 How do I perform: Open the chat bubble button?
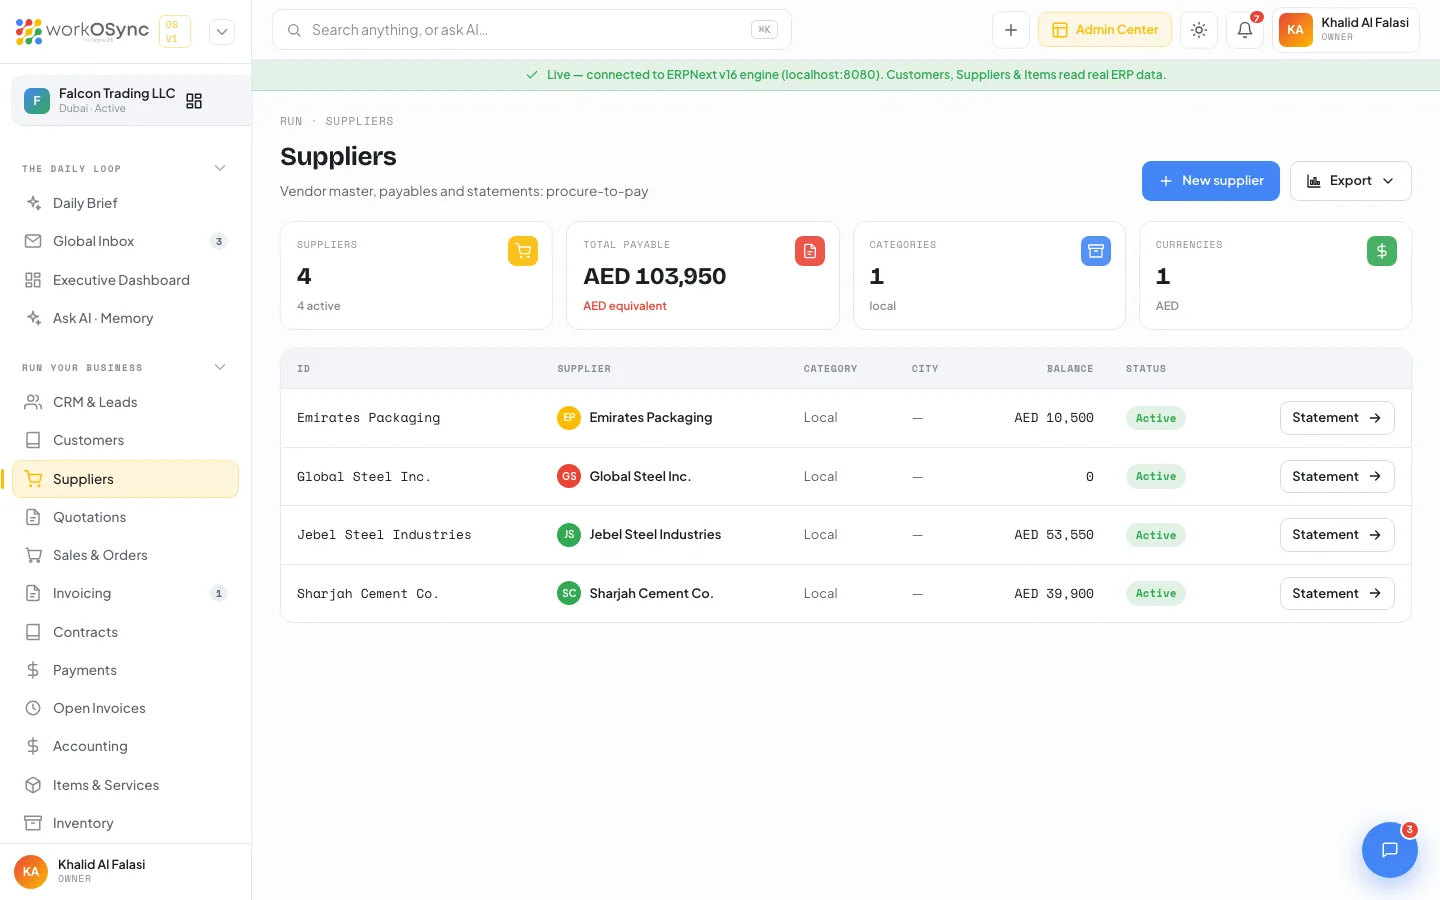[x=1390, y=850]
